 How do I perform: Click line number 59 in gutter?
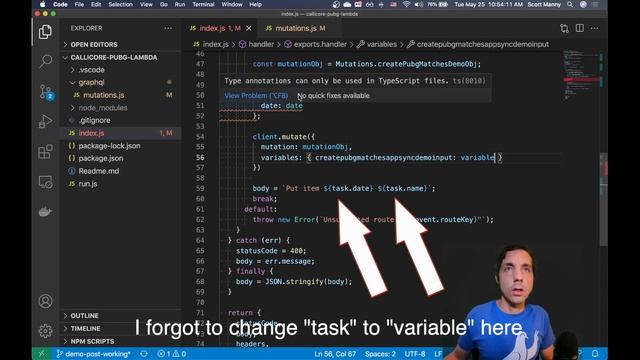click(200, 189)
